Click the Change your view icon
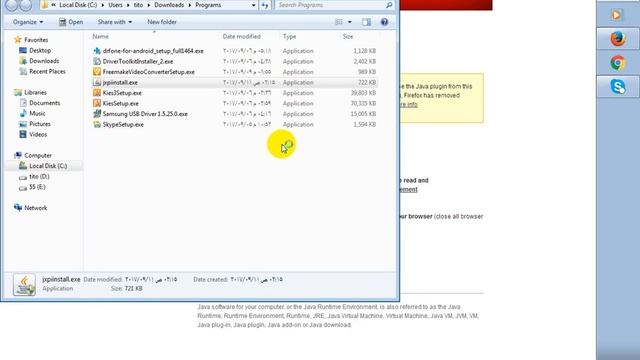Image resolution: width=640 pixels, height=360 pixels. point(339,22)
